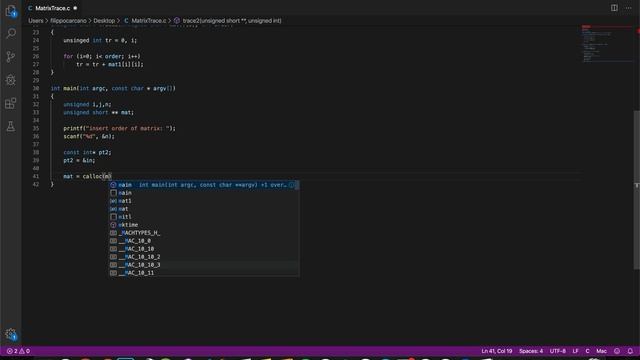Open the Manage gear menu
Screen dimensions: 640x360
(11, 334)
